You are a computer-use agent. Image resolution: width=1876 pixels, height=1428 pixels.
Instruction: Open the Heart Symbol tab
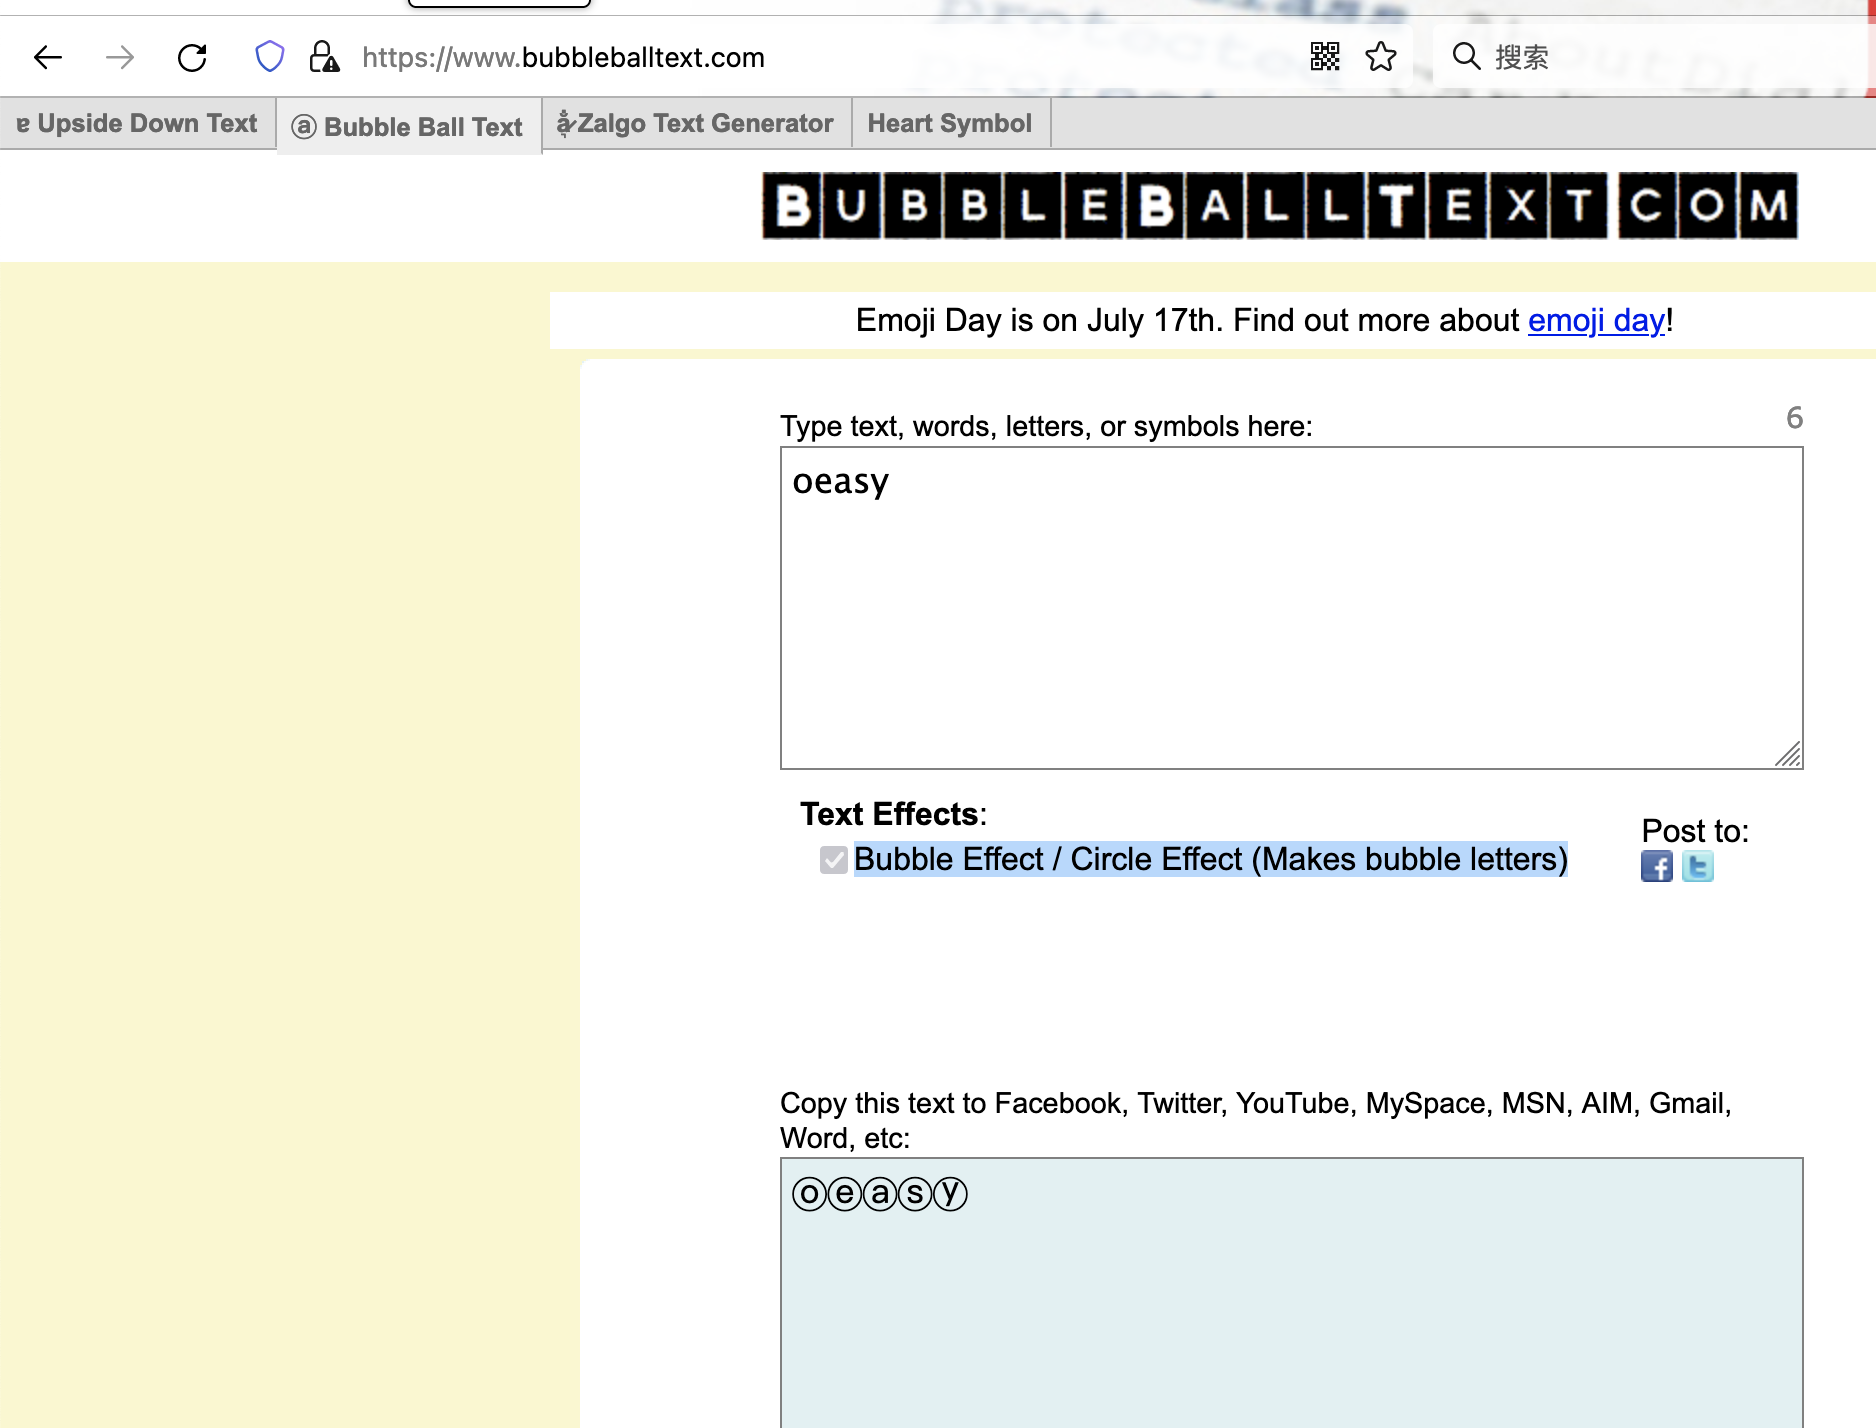point(950,123)
